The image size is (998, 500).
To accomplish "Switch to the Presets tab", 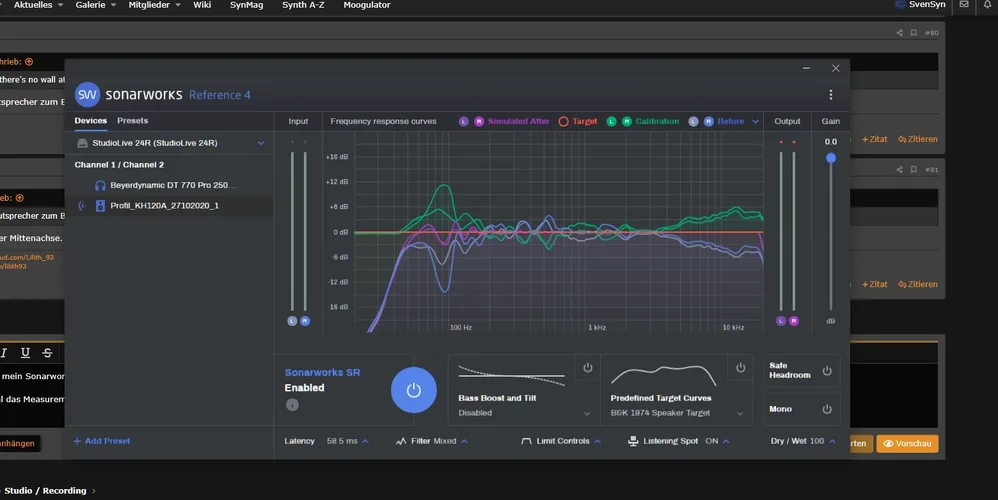I will point(132,121).
